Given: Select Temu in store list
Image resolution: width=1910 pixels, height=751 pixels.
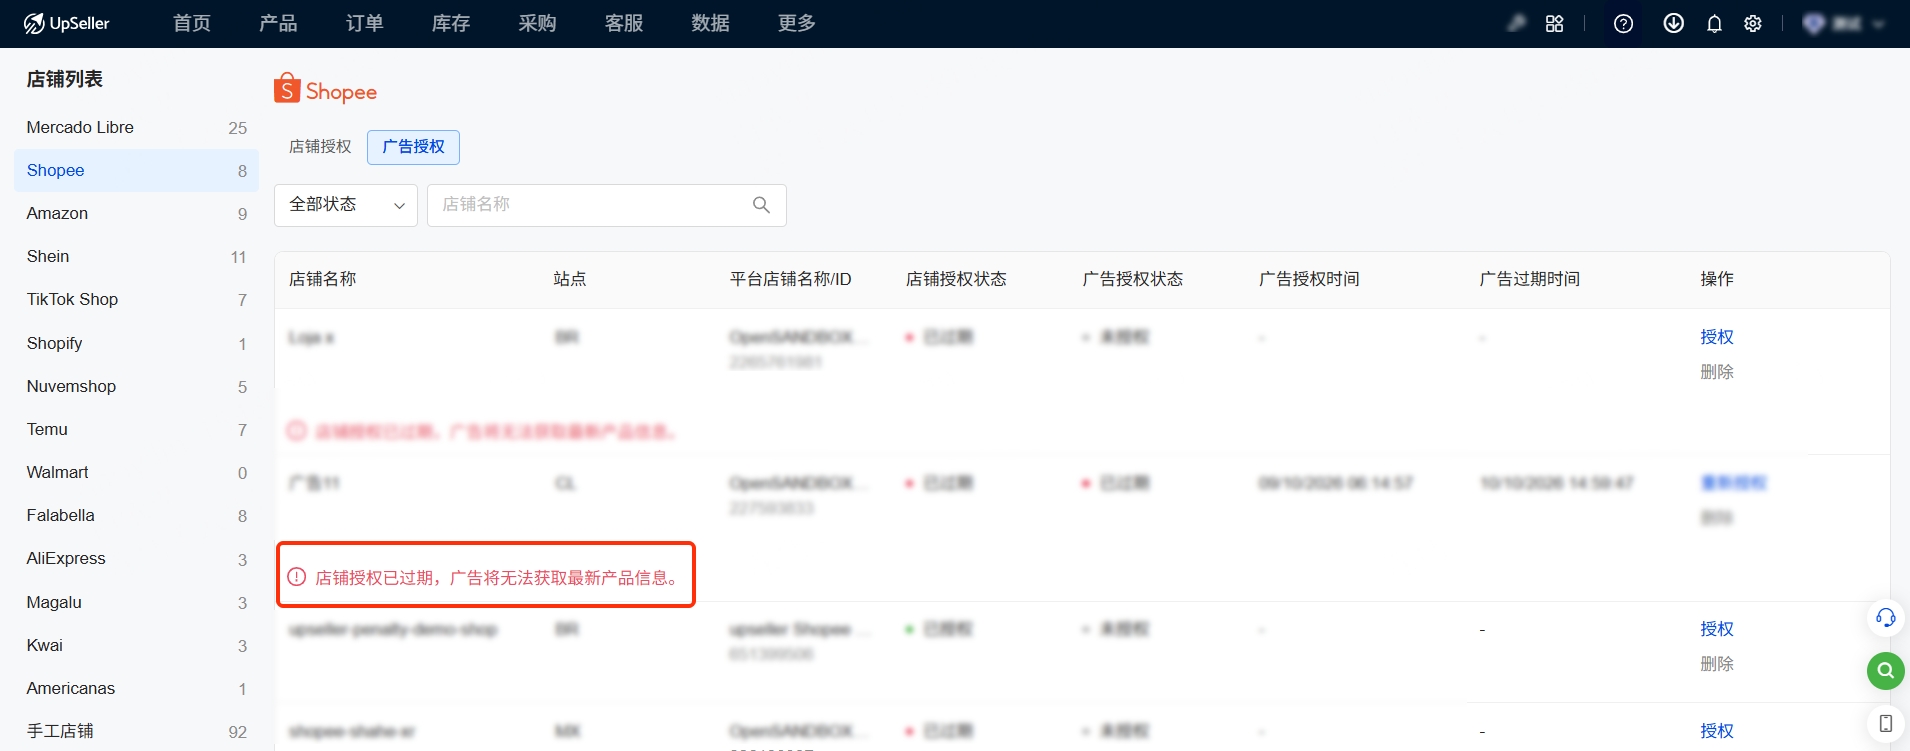Looking at the screenshot, I should (x=137, y=430).
